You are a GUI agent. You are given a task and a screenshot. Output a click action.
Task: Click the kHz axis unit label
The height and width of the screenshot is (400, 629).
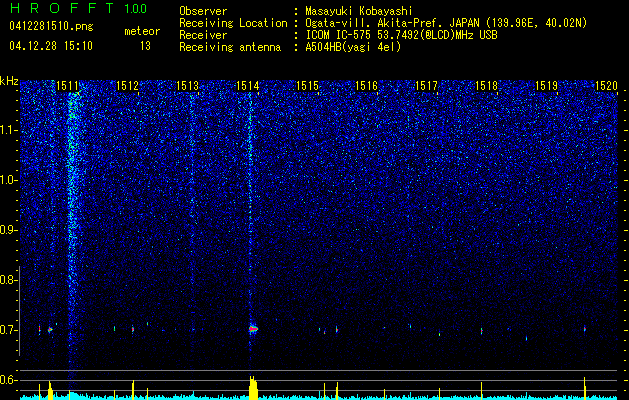pyautogui.click(x=9, y=81)
